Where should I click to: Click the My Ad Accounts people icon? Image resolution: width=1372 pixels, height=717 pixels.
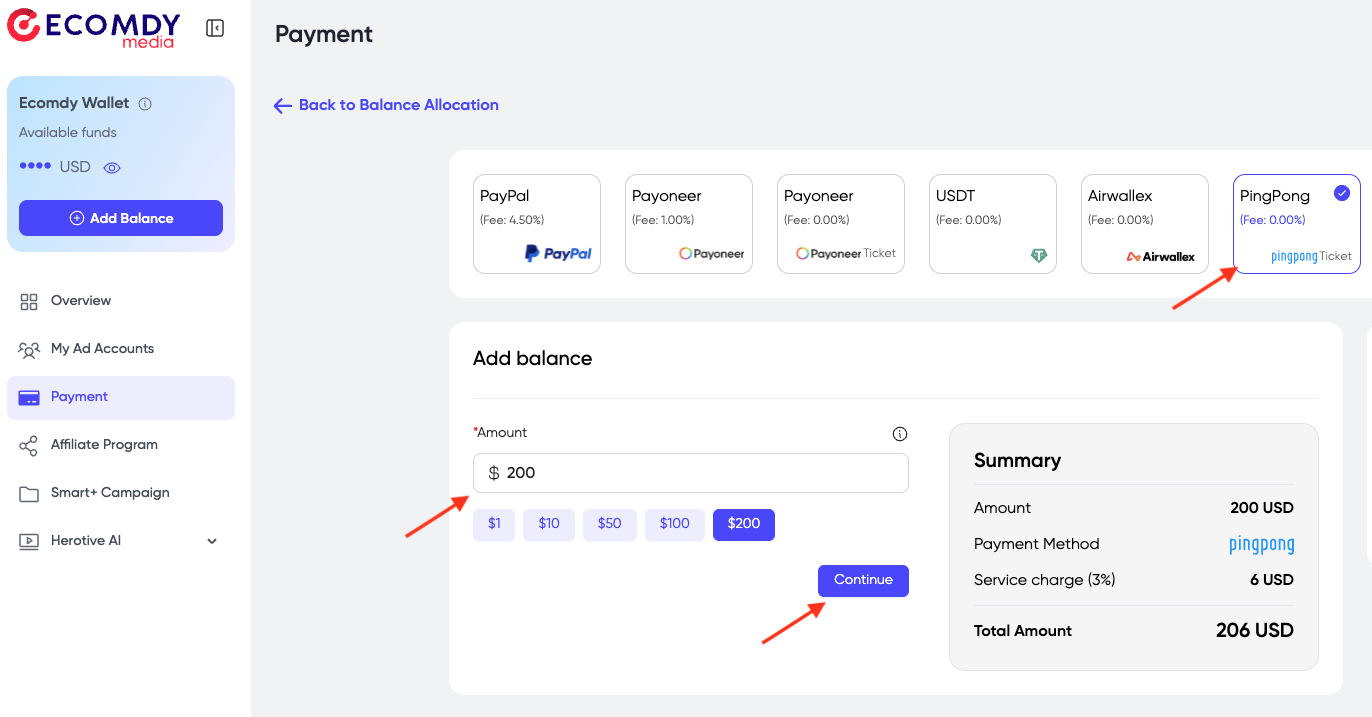[x=29, y=349]
